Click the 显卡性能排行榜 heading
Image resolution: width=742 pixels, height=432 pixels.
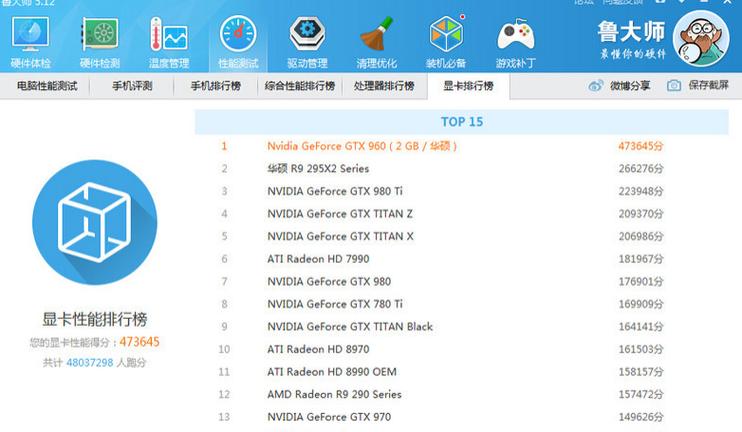click(95, 319)
